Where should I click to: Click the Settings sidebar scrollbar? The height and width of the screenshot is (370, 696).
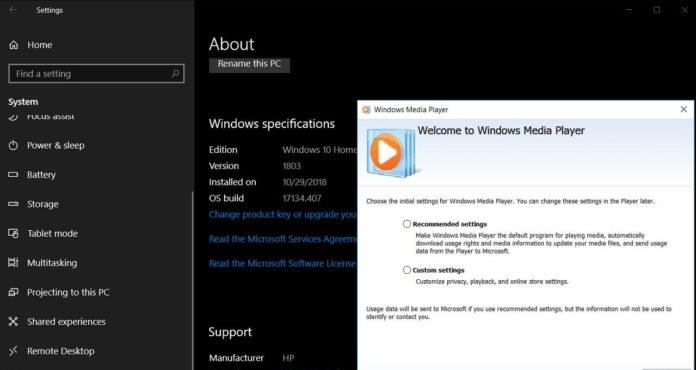(x=193, y=279)
